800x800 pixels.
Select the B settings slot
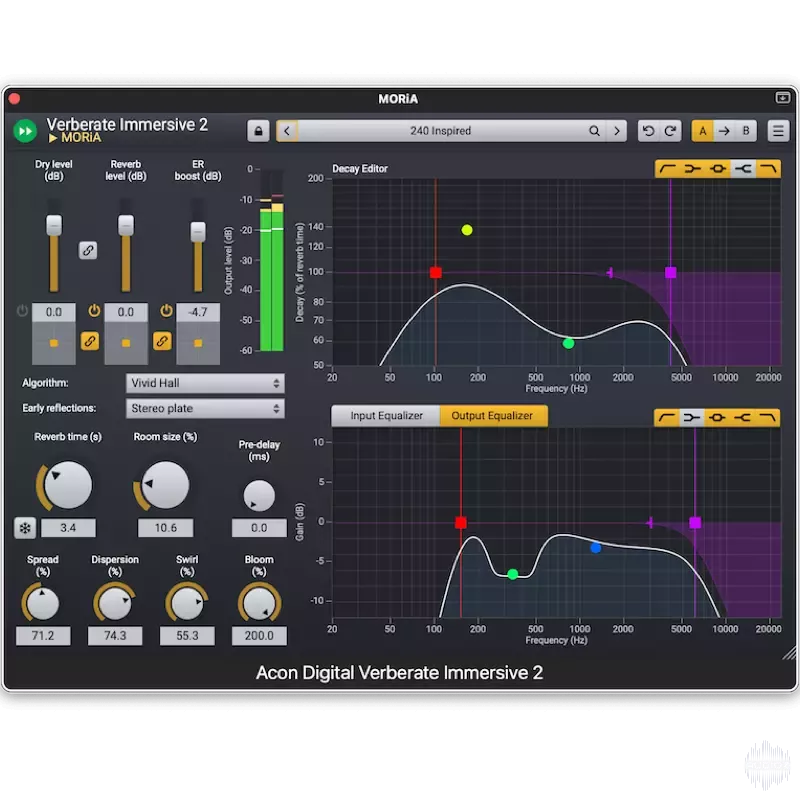coord(746,131)
